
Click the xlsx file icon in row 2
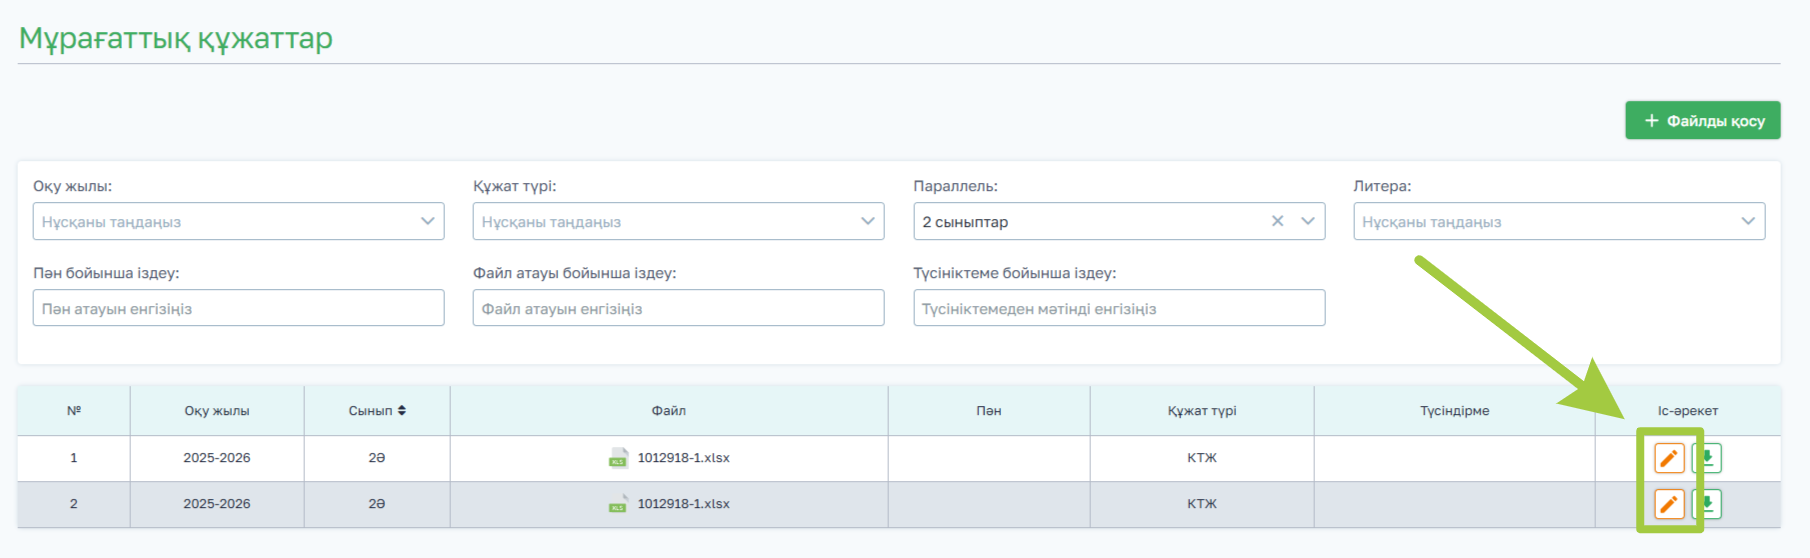coord(618,504)
